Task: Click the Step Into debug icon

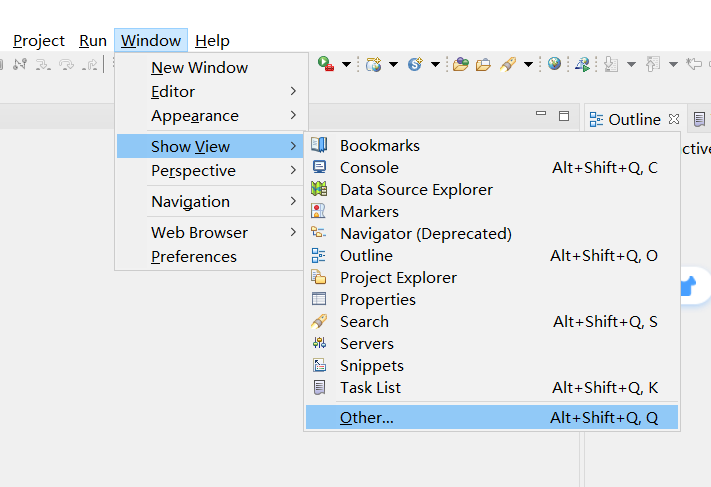Action: click(43, 65)
